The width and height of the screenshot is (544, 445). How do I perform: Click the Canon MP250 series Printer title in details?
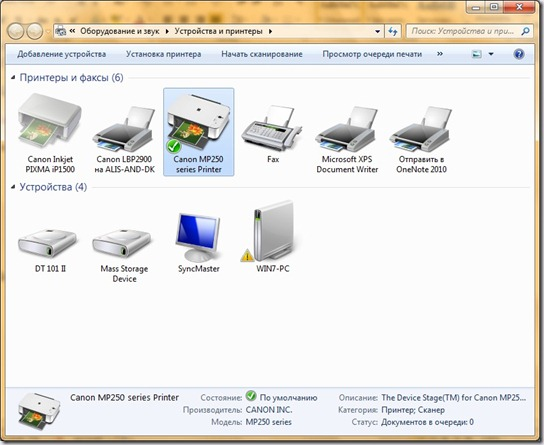coord(124,397)
